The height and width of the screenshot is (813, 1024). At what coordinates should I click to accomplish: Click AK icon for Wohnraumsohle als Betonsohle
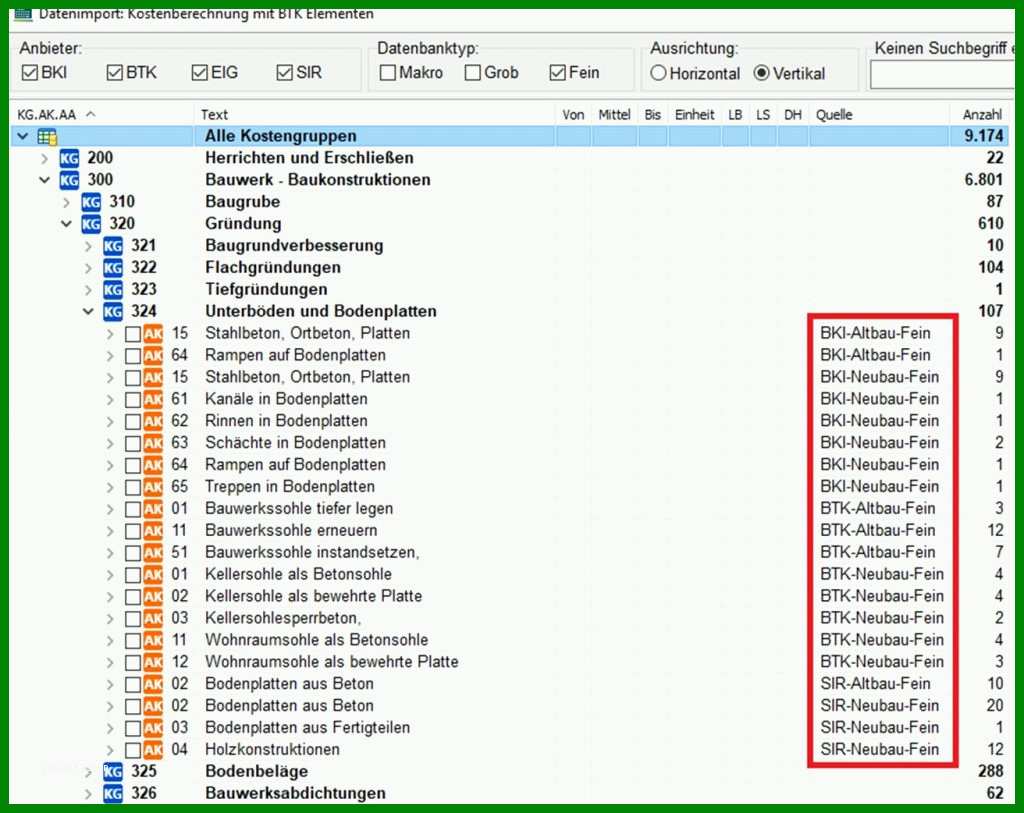pyautogui.click(x=153, y=640)
